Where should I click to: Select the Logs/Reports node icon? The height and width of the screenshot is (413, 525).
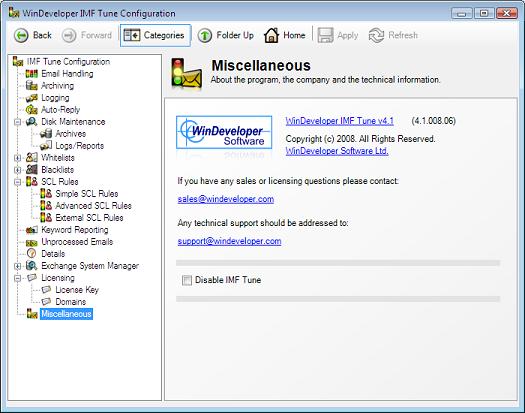[46, 146]
